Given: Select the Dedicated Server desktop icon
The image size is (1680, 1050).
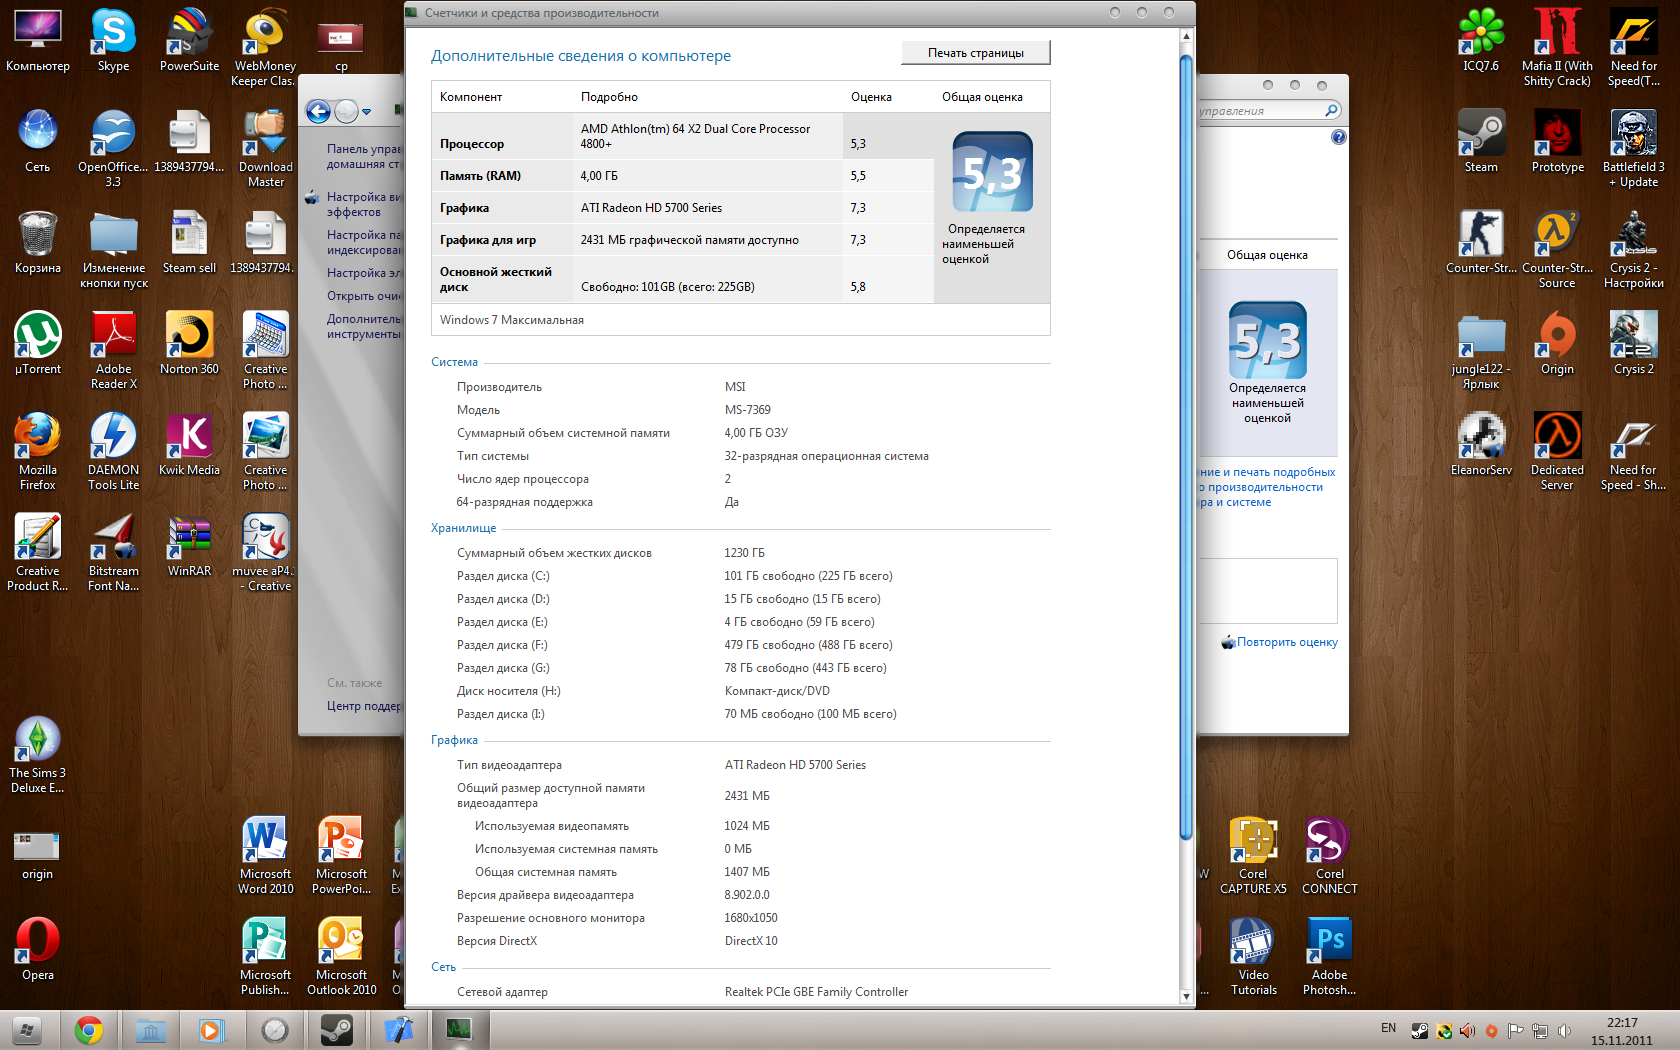Looking at the screenshot, I should [x=1557, y=451].
